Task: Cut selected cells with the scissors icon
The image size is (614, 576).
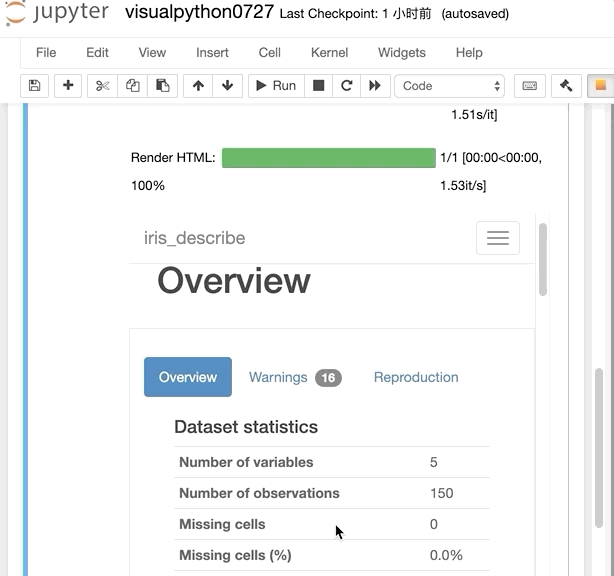Action: pyautogui.click(x=102, y=85)
